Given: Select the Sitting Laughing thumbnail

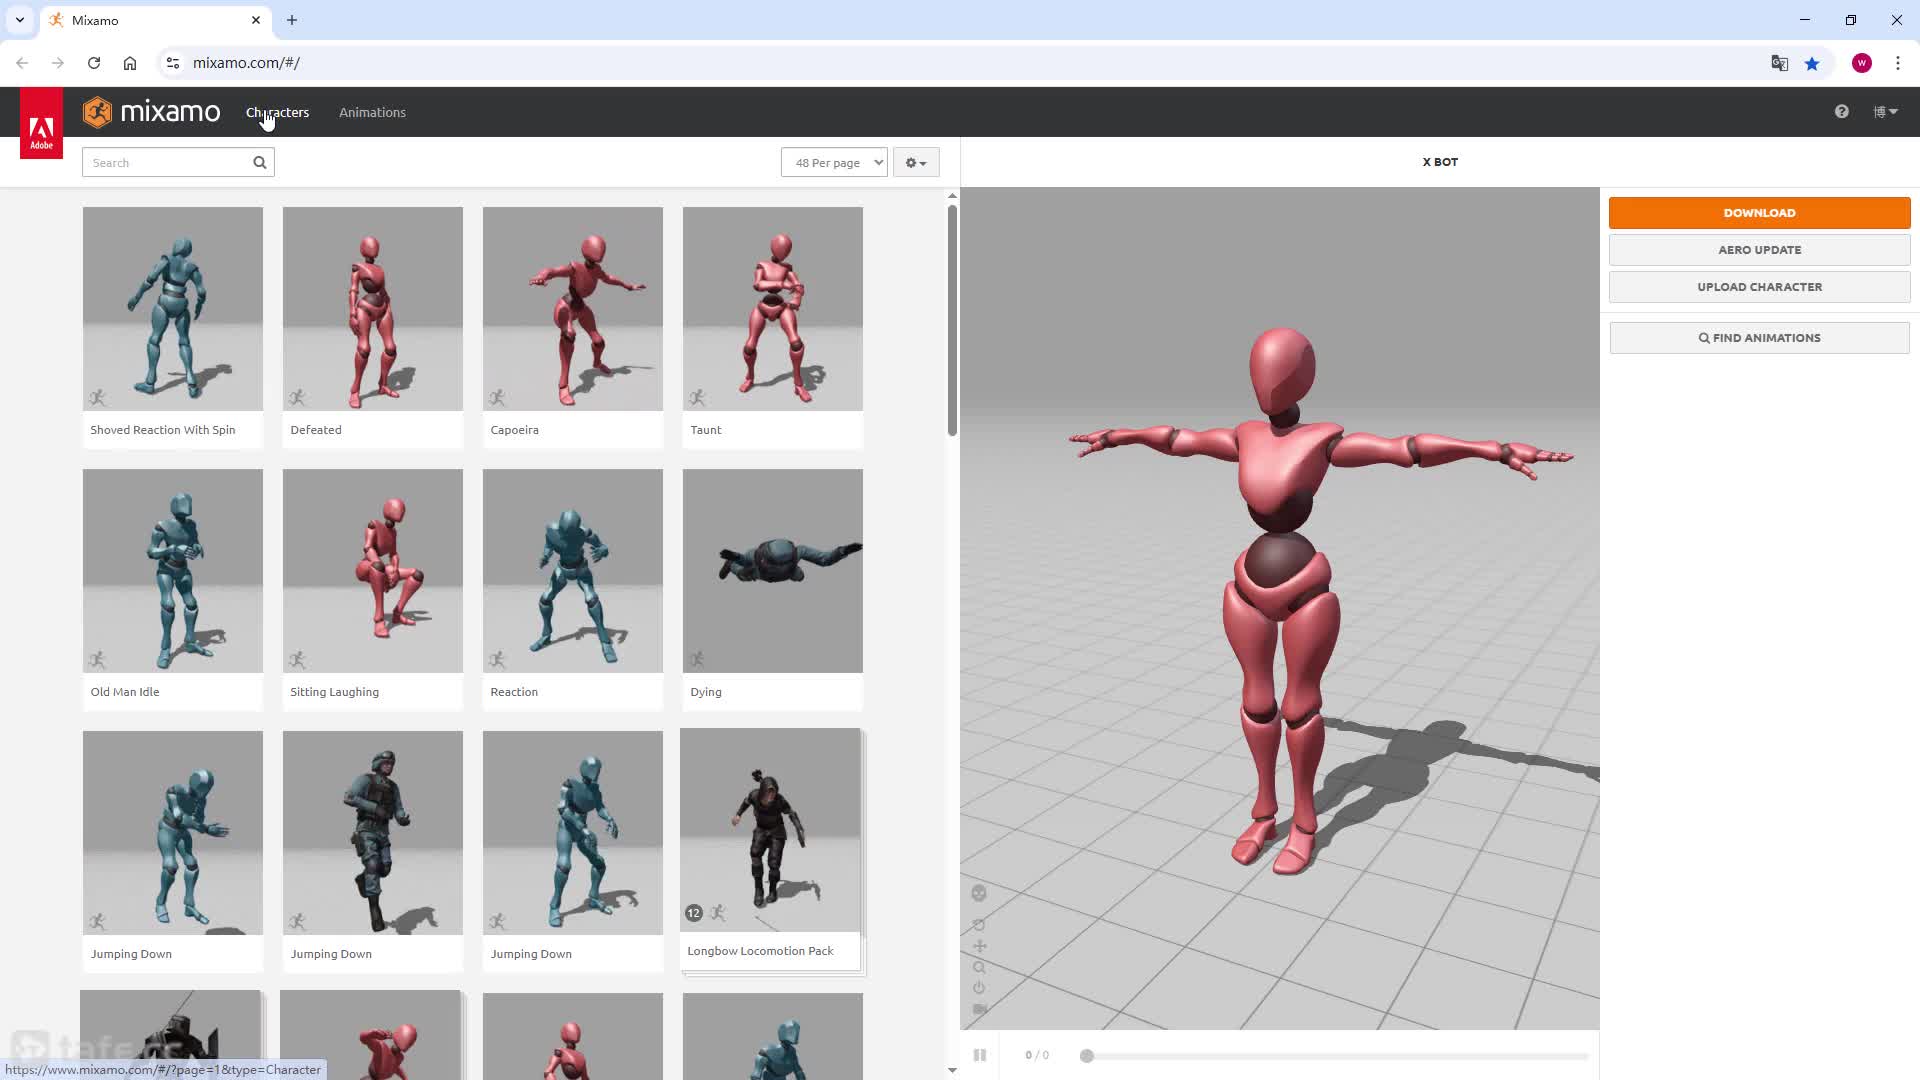Looking at the screenshot, I should coord(373,571).
